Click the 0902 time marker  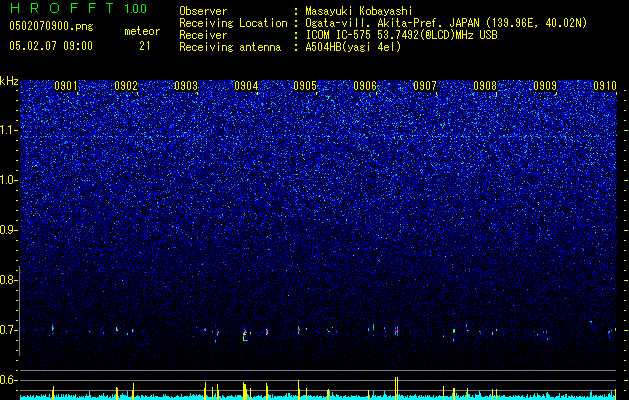(x=126, y=86)
